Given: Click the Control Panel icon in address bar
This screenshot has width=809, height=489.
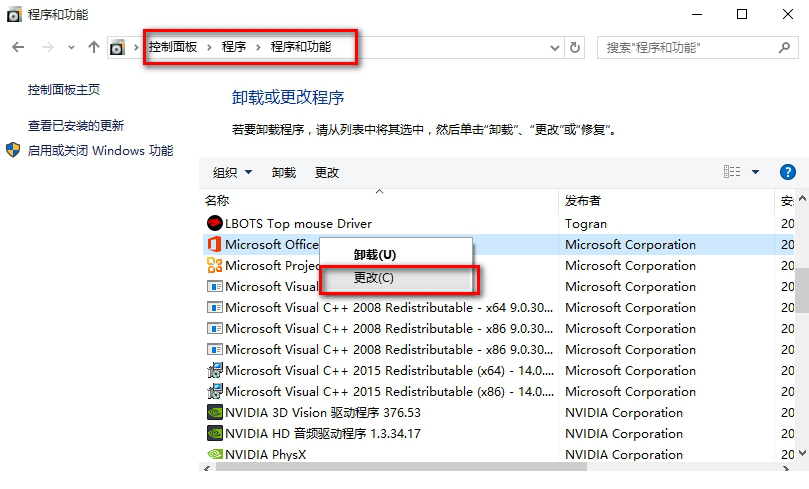Looking at the screenshot, I should coord(118,47).
